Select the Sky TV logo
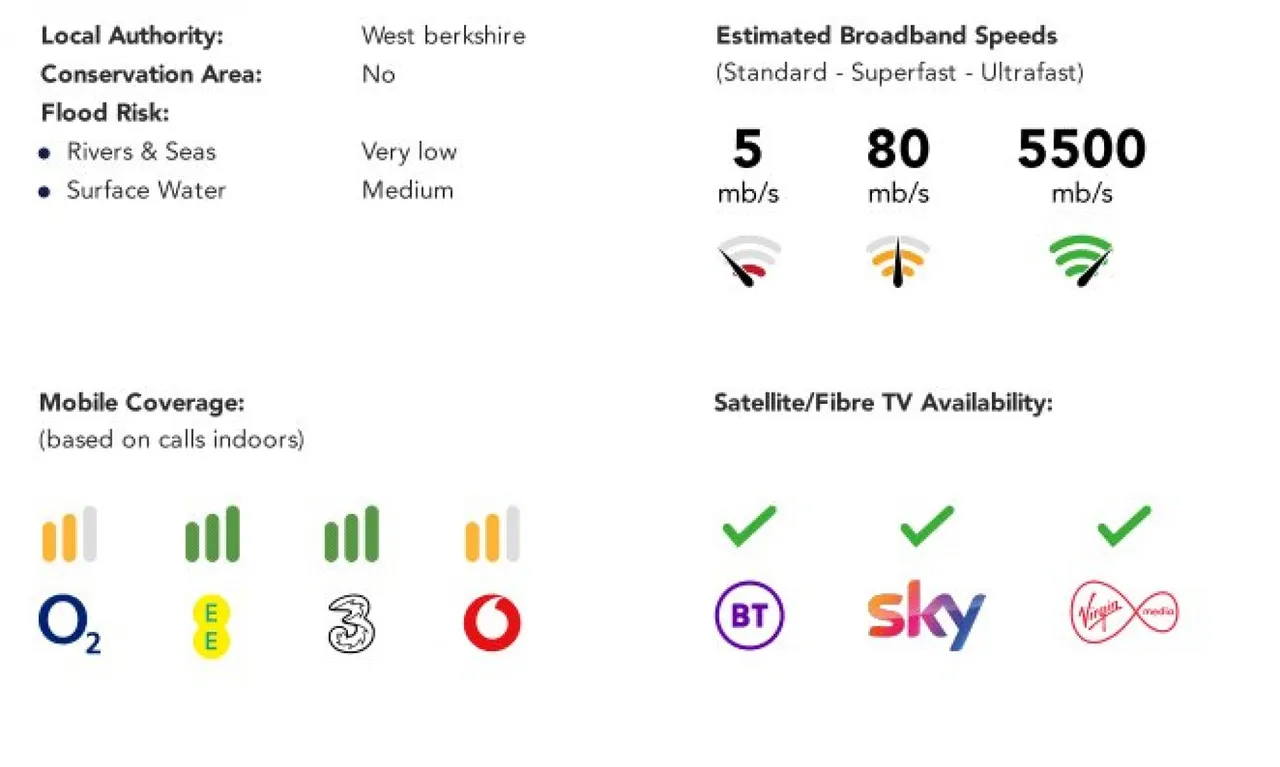 pos(926,615)
